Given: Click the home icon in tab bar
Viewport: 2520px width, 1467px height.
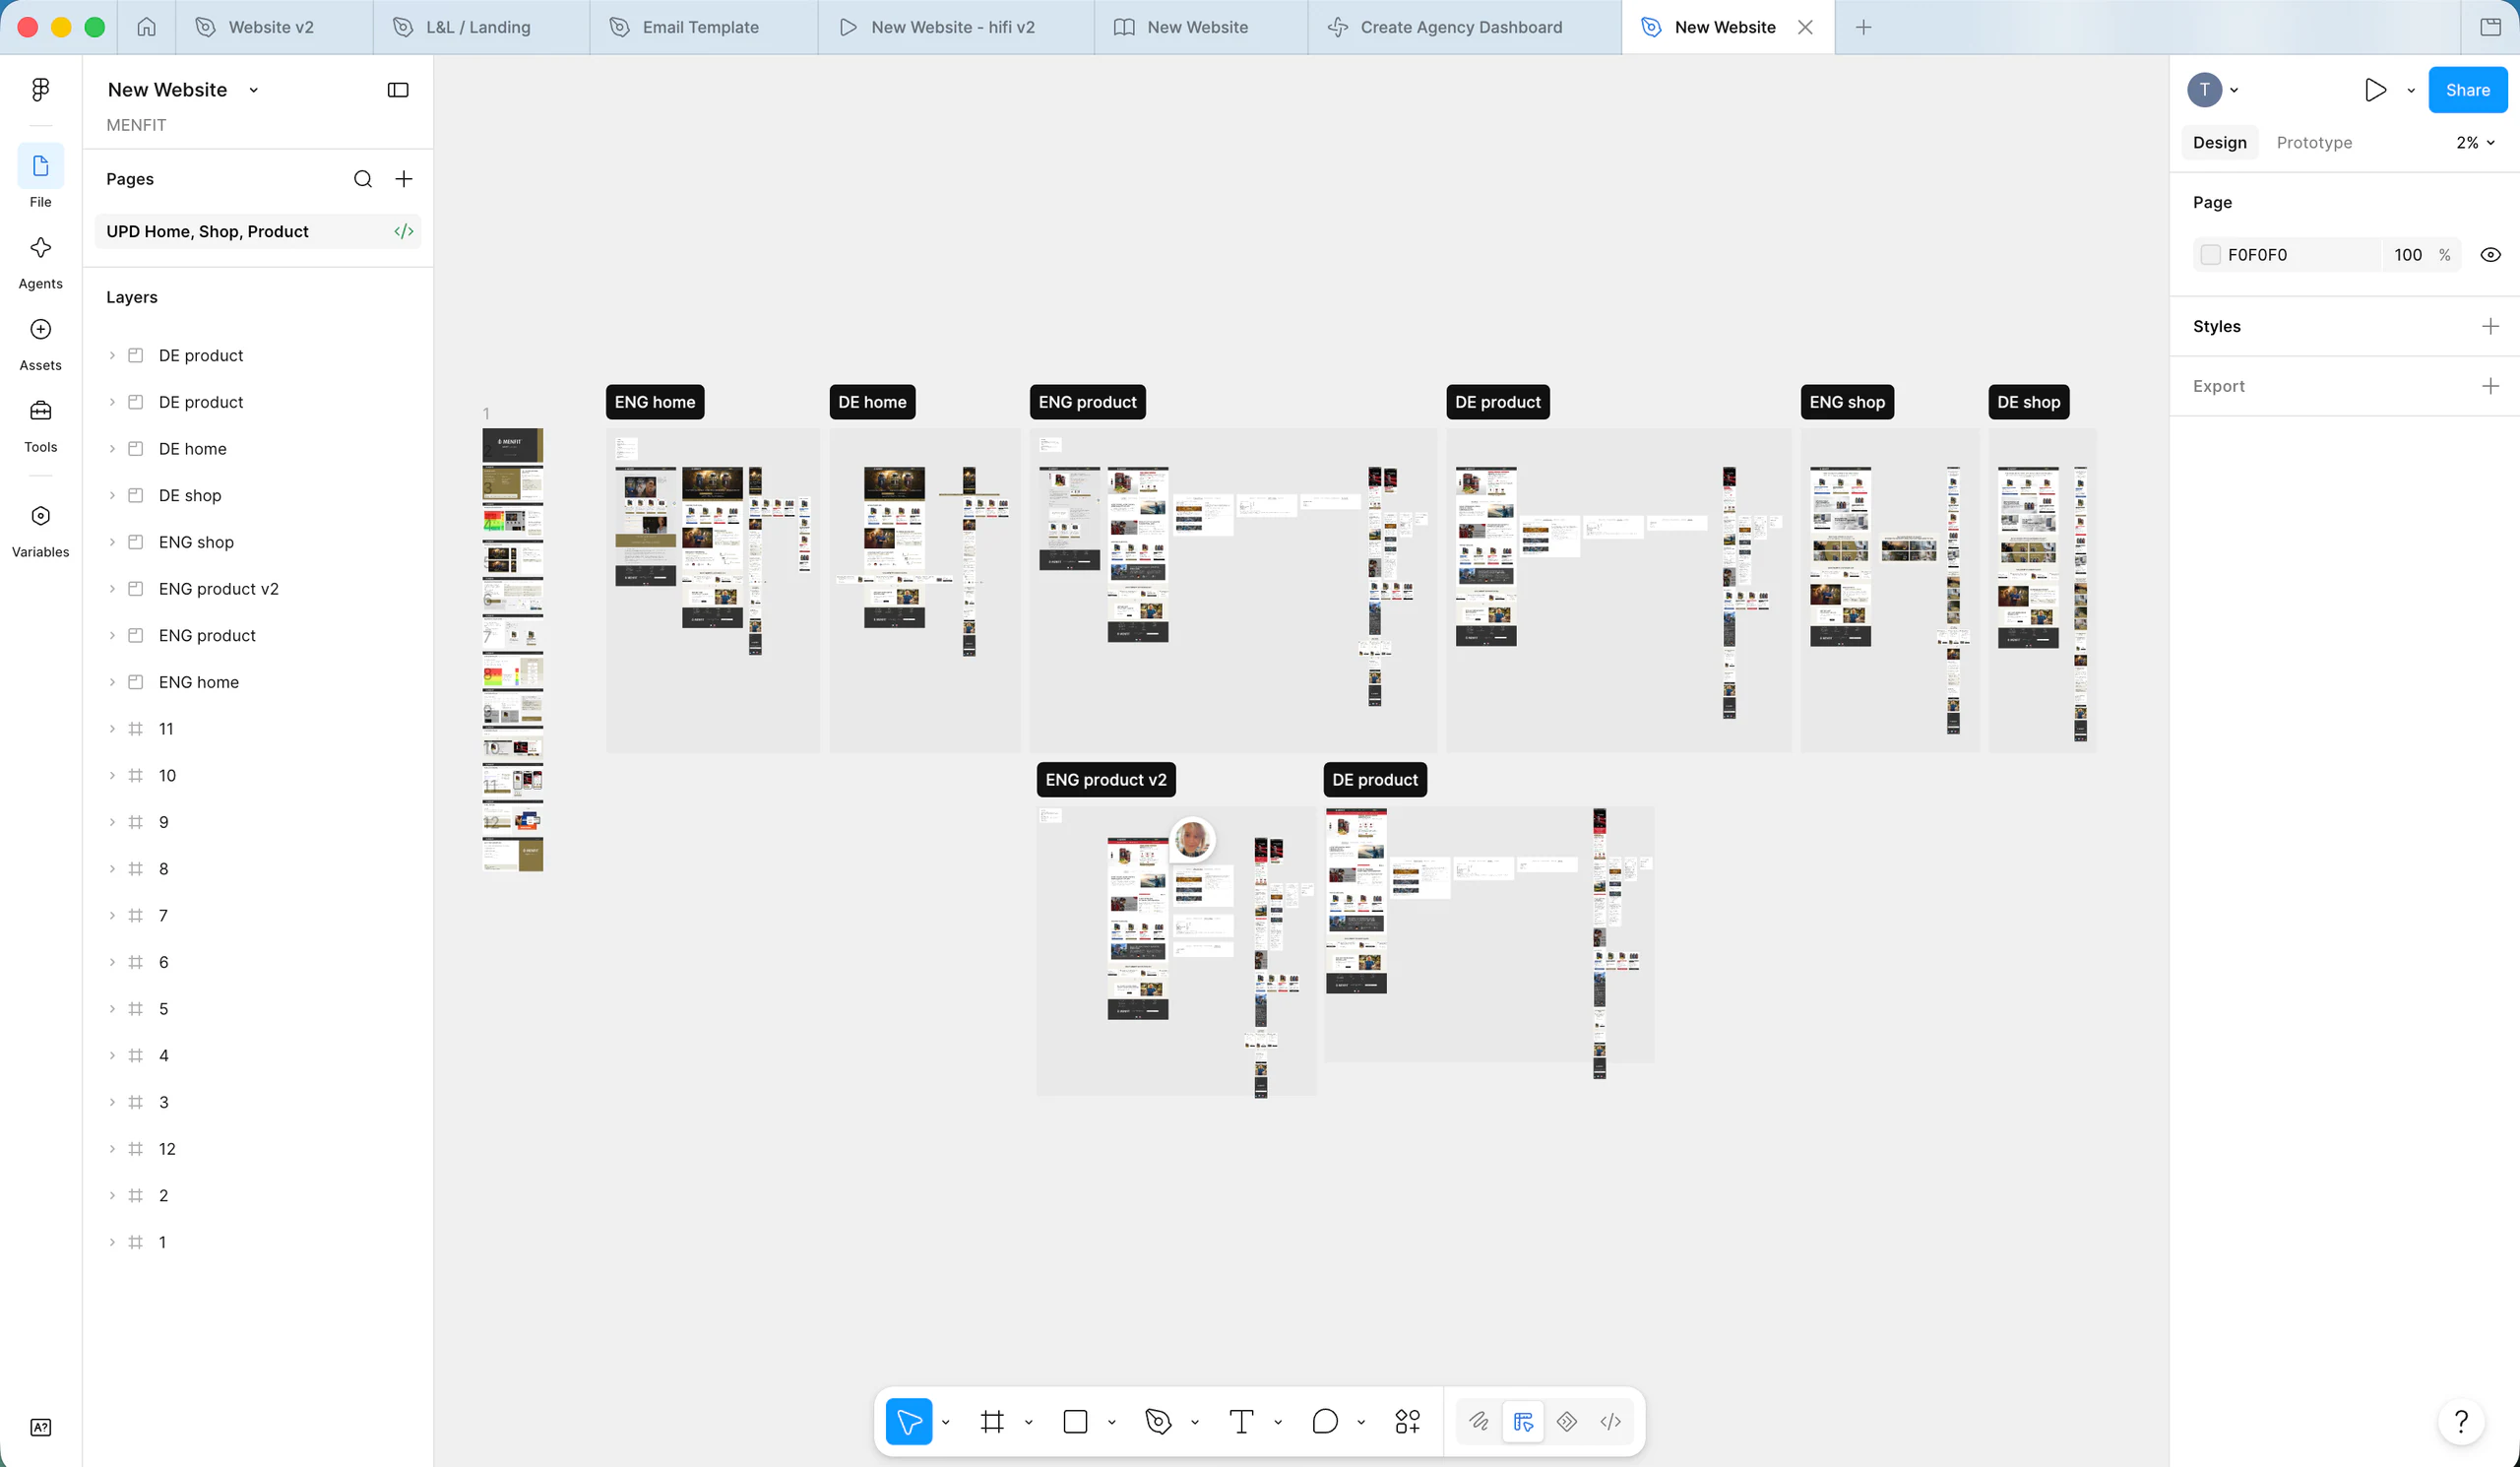Looking at the screenshot, I should (146, 27).
